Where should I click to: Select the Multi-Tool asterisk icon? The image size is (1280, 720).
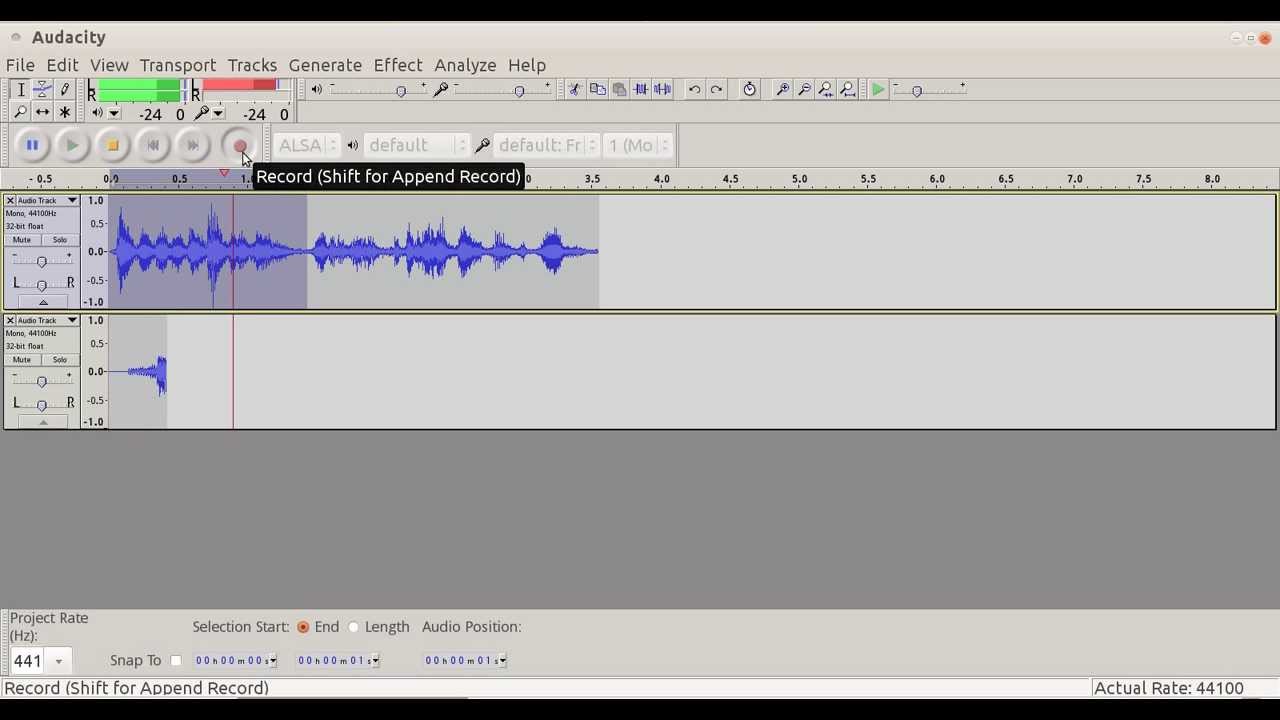[x=65, y=112]
